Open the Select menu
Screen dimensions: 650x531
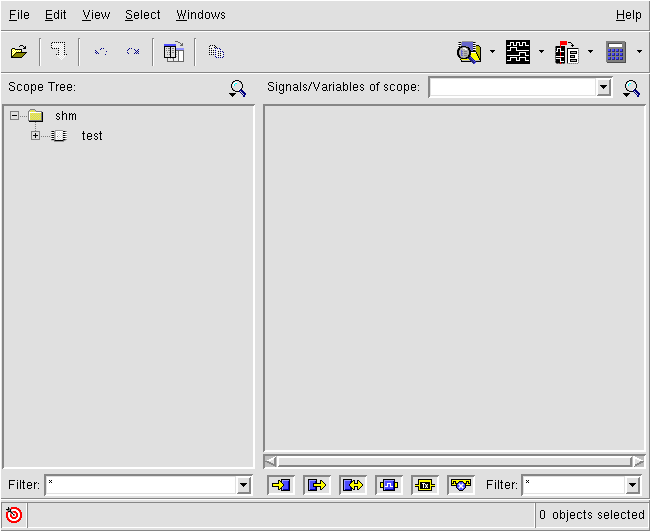[x=143, y=15]
